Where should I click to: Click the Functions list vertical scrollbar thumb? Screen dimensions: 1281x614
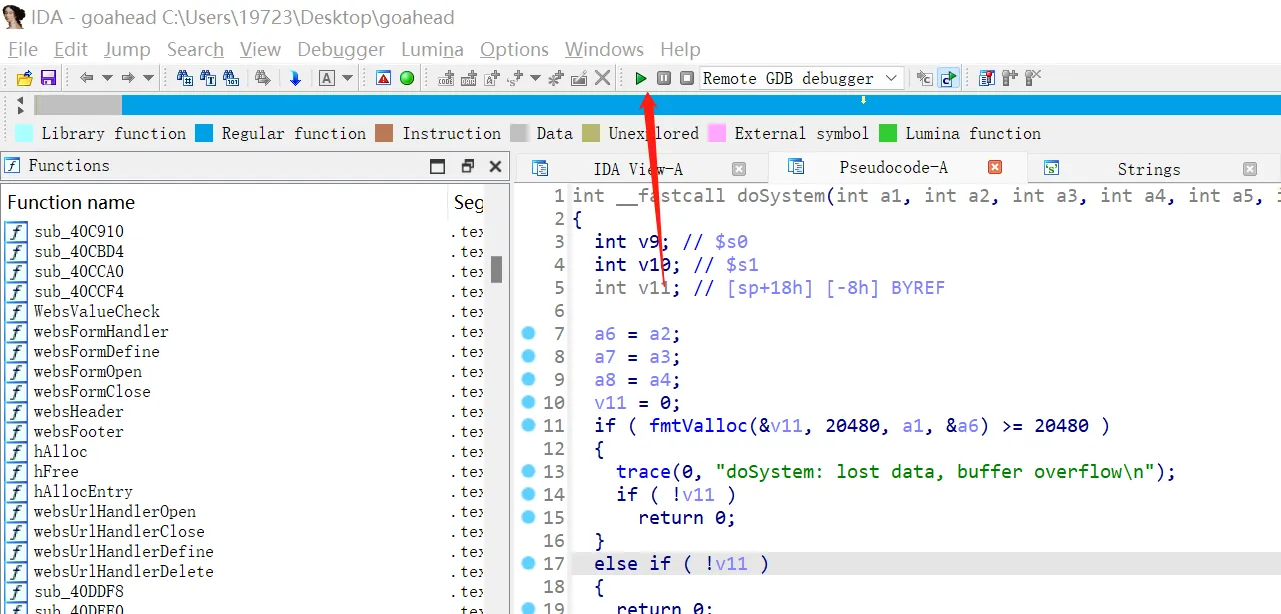point(496,269)
